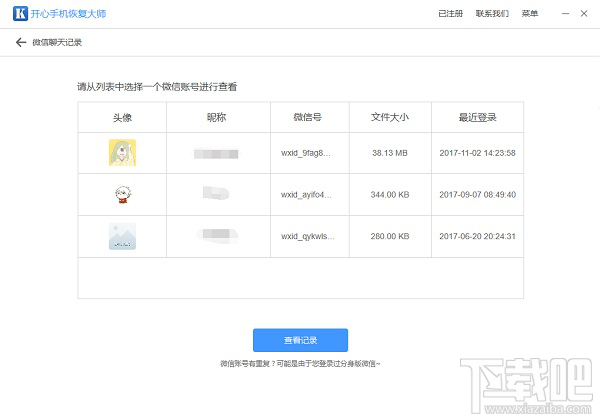The height and width of the screenshot is (419, 600).
Task: Click the blue K app logo
Action: pos(20,13)
